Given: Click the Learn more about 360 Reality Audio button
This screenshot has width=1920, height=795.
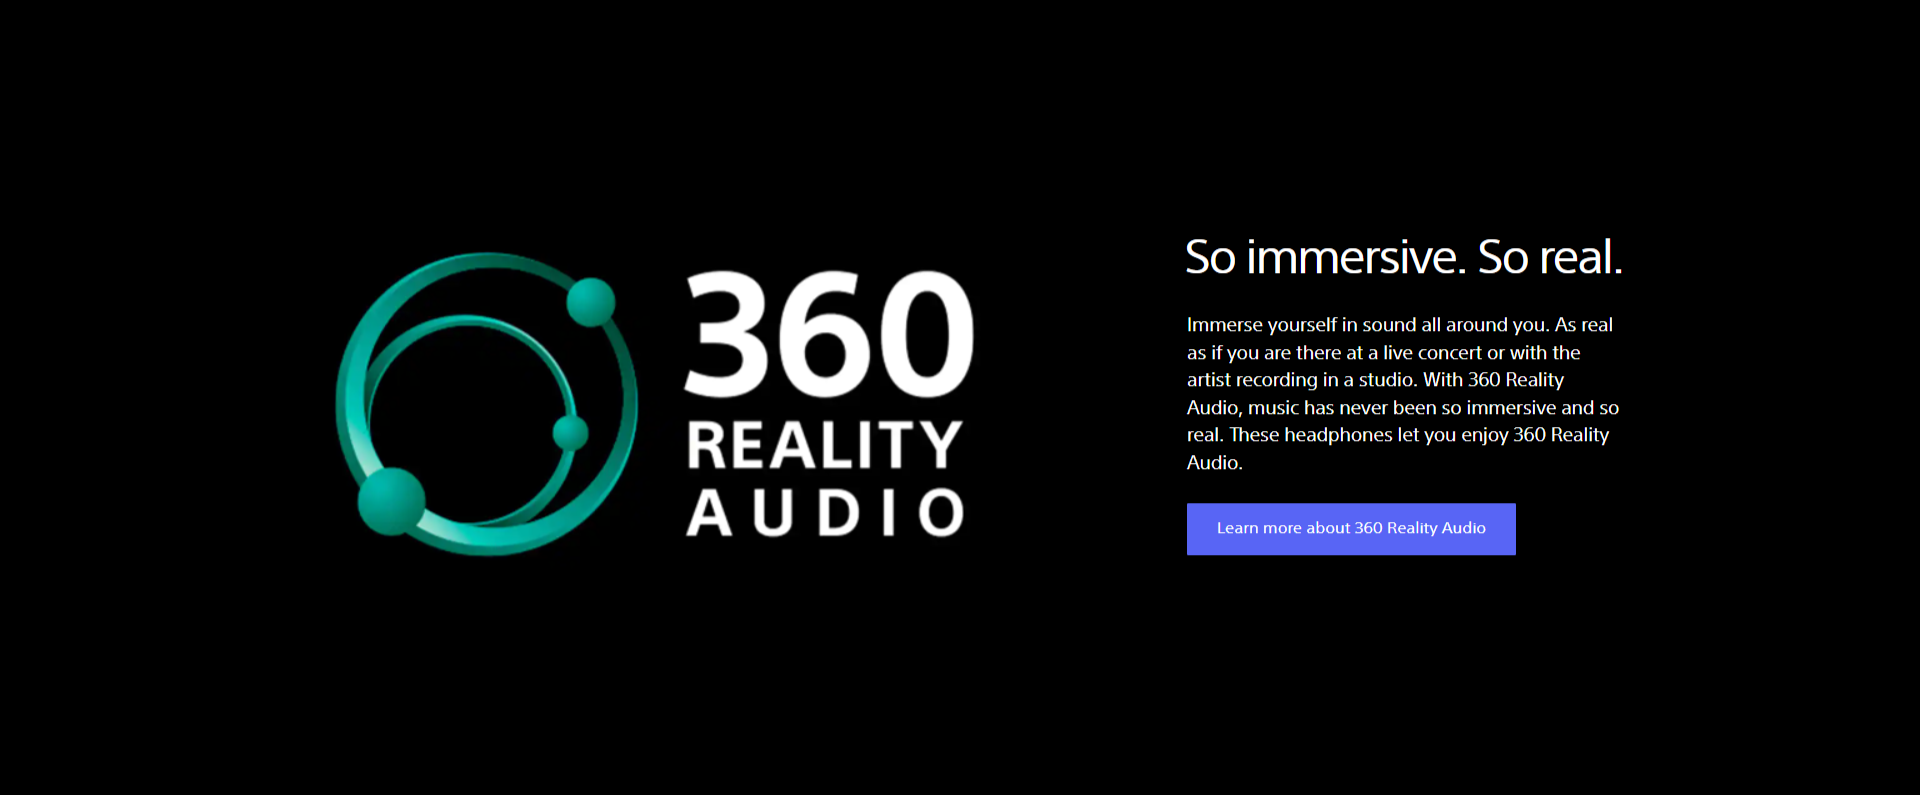Looking at the screenshot, I should pyautogui.click(x=1350, y=528).
